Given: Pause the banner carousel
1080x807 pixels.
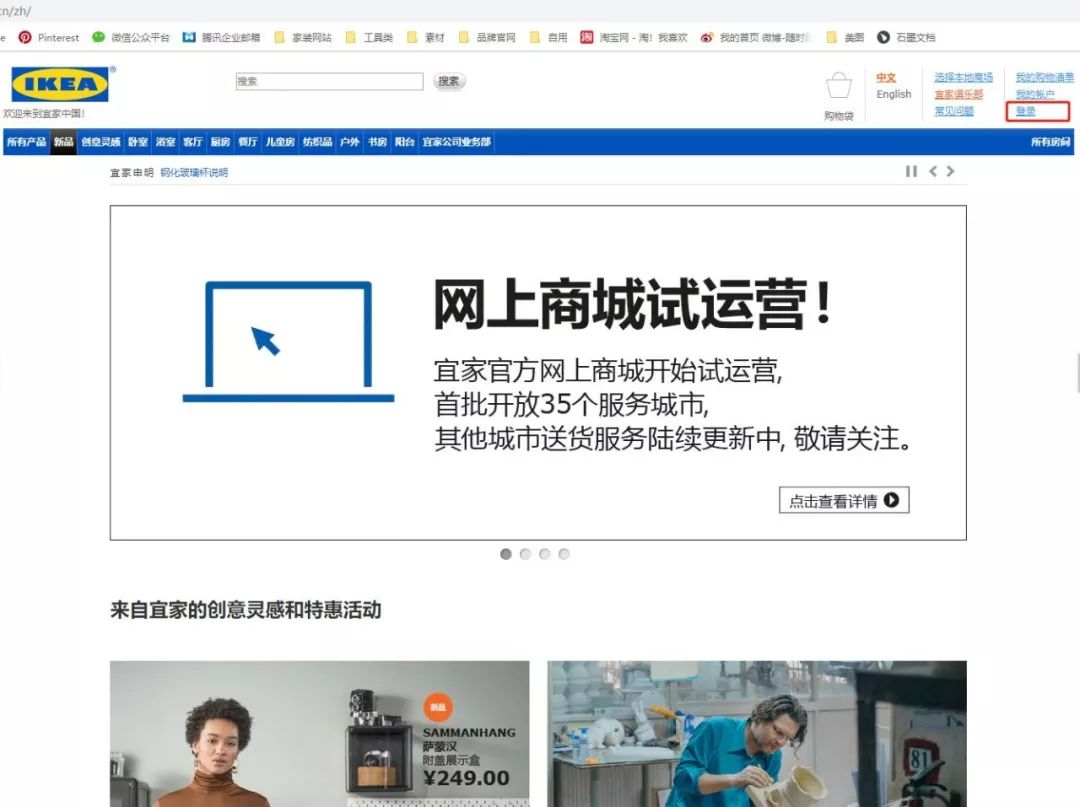Looking at the screenshot, I should [x=911, y=171].
